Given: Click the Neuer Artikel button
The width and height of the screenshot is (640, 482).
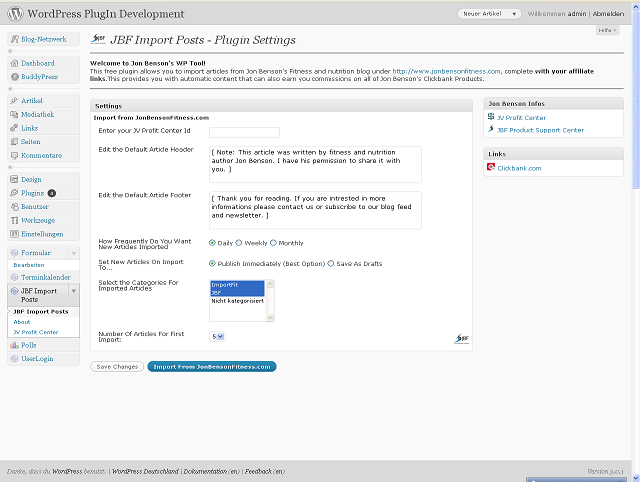Looking at the screenshot, I should tap(483, 14).
